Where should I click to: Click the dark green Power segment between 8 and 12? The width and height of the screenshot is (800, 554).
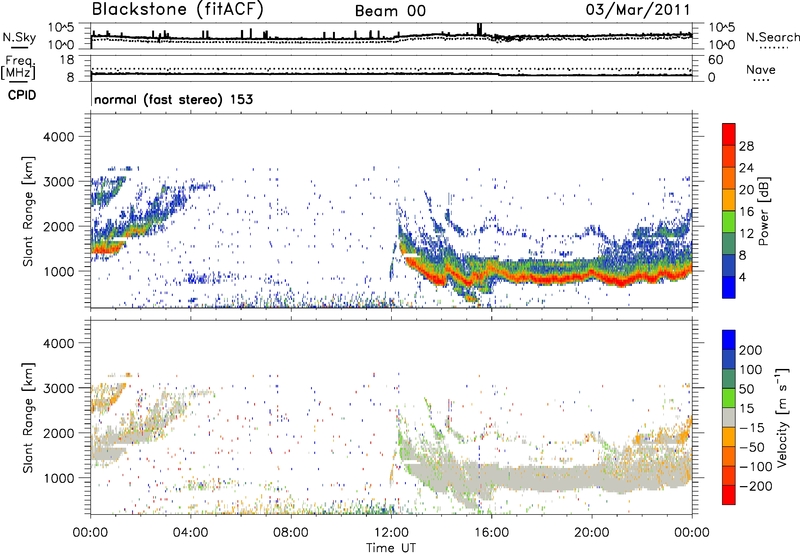(729, 244)
